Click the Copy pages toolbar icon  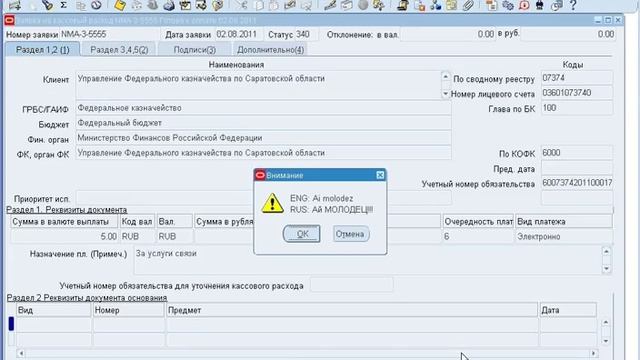pos(259,5)
